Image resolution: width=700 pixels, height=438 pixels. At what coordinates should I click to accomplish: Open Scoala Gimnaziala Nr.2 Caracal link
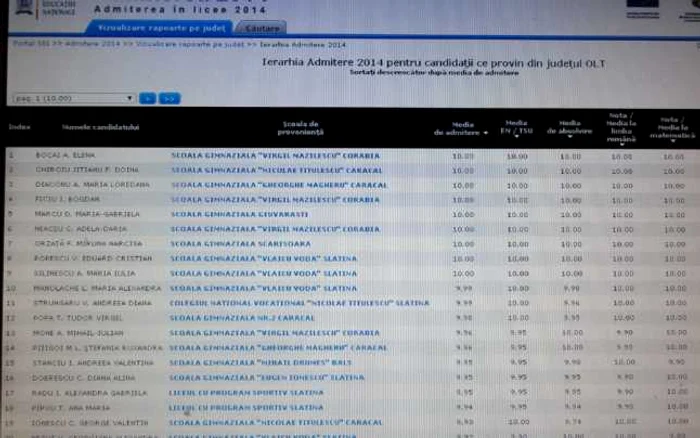[x=242, y=318]
